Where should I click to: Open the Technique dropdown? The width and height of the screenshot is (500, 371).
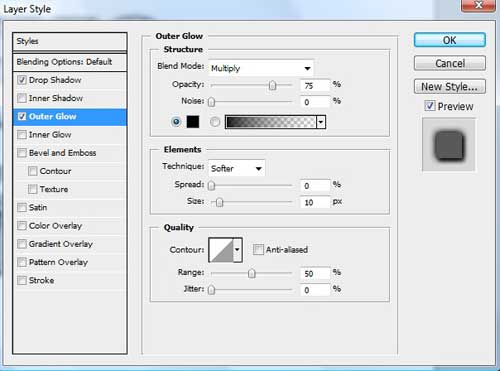point(236,168)
